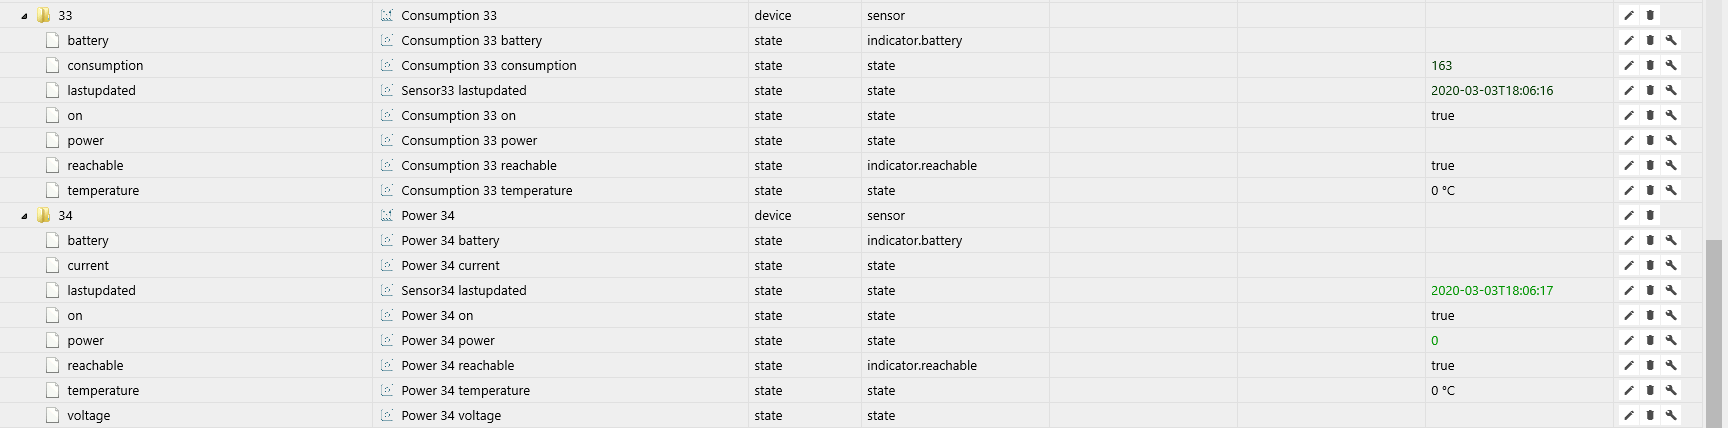Open wrench settings for Power 34 voltage

[x=1671, y=415]
